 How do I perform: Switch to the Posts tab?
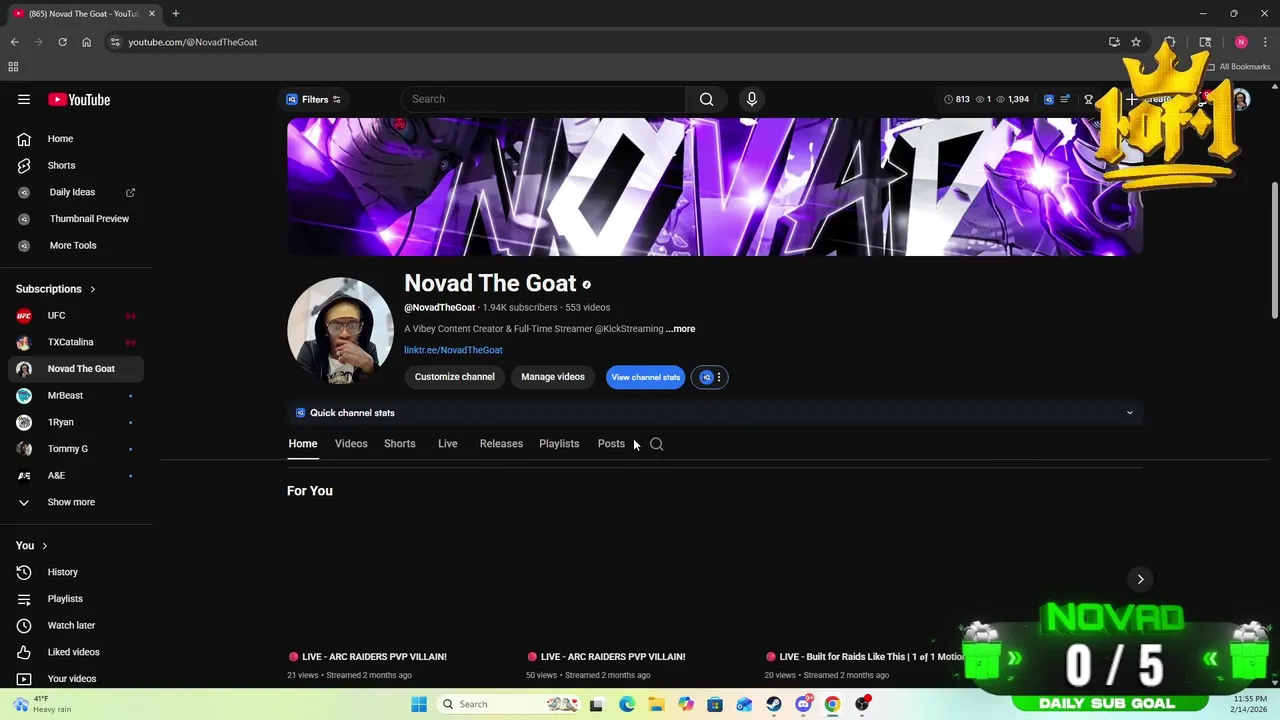(611, 444)
